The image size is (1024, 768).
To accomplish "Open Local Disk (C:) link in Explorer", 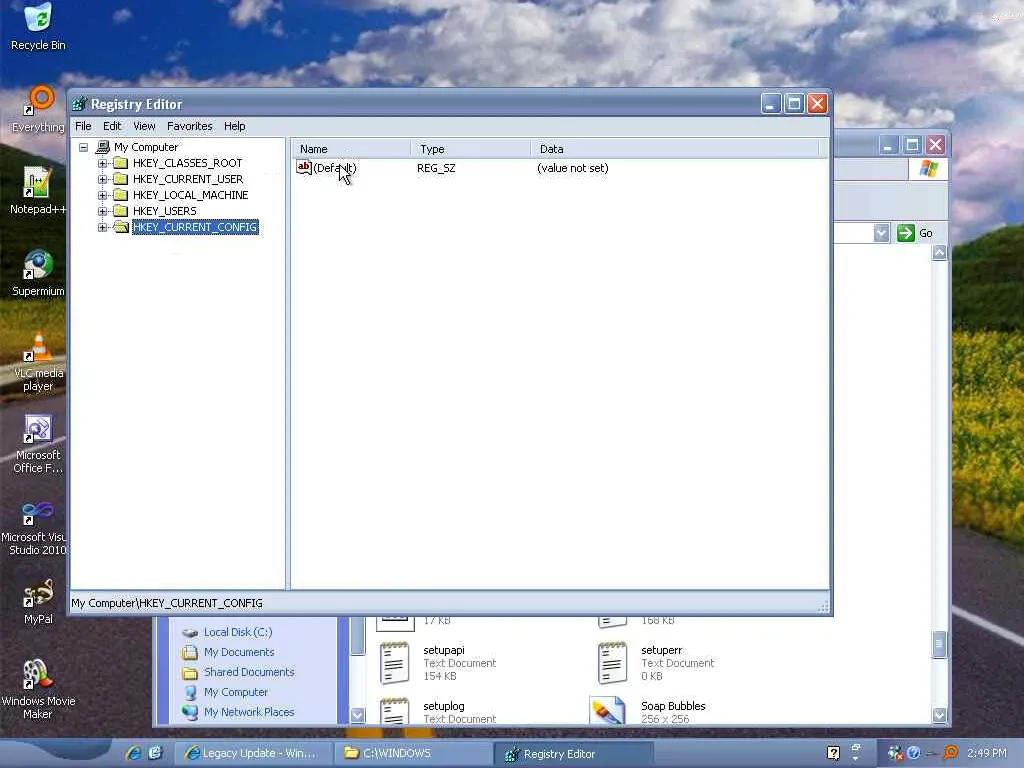I will coord(238,632).
